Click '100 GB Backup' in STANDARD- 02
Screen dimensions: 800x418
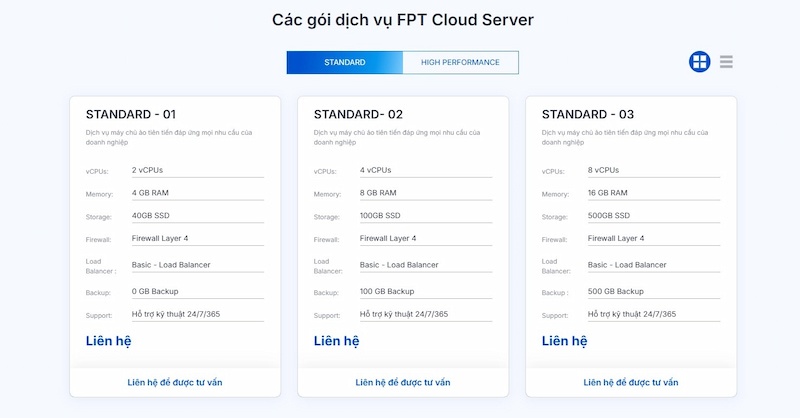click(387, 291)
